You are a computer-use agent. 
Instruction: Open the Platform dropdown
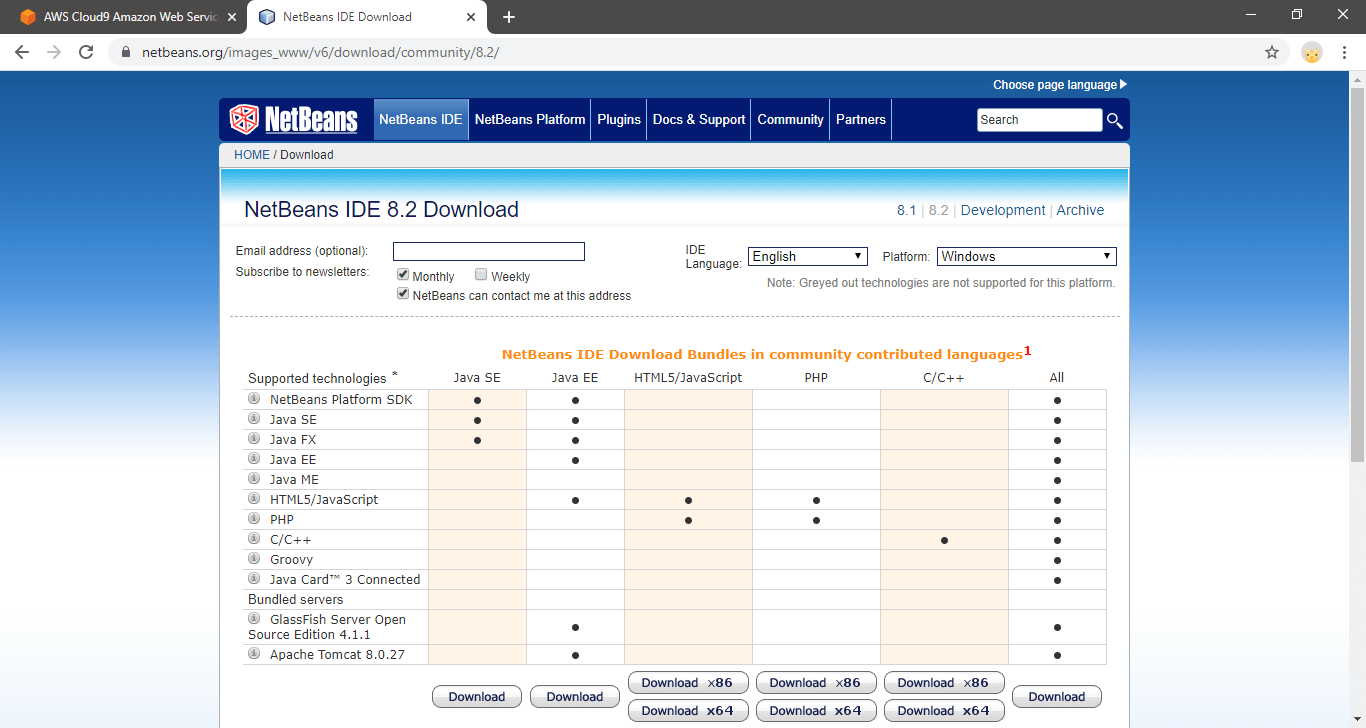pos(1027,256)
